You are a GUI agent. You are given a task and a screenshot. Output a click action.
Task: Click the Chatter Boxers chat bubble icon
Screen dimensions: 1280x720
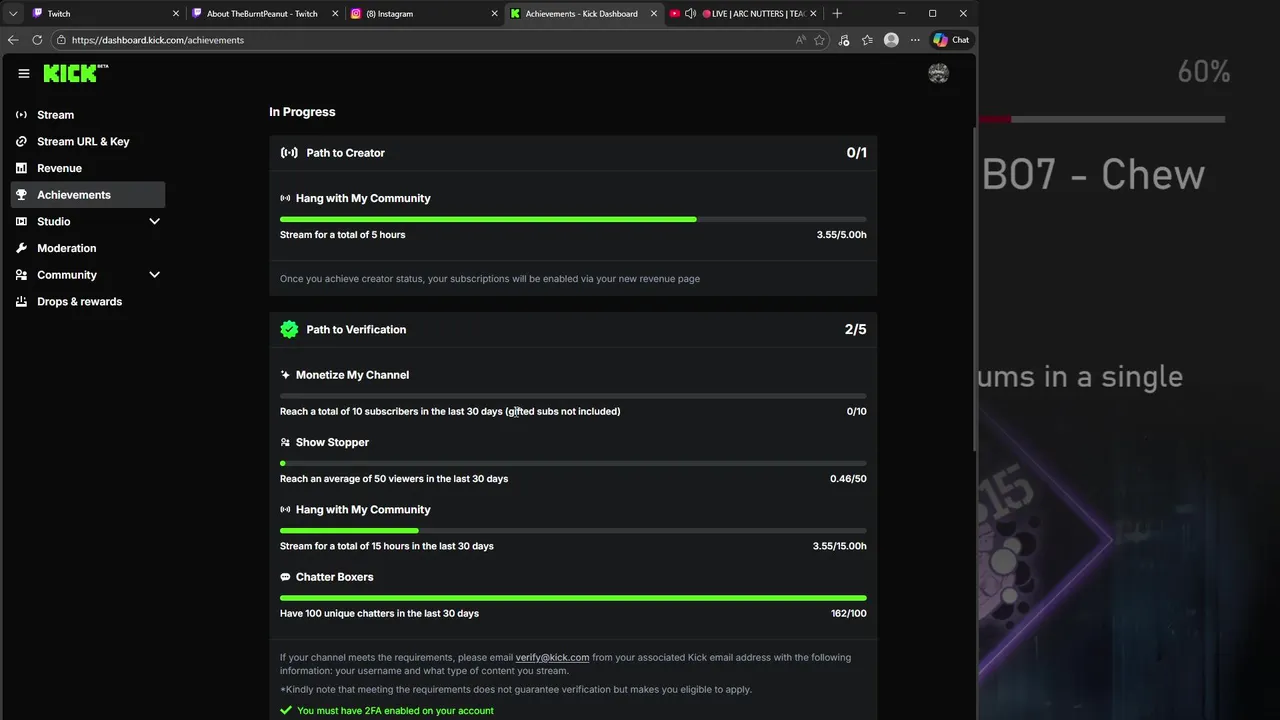click(x=286, y=577)
